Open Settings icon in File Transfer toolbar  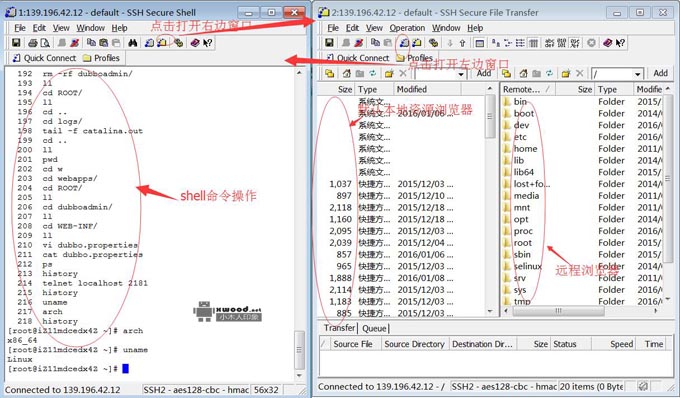point(433,42)
